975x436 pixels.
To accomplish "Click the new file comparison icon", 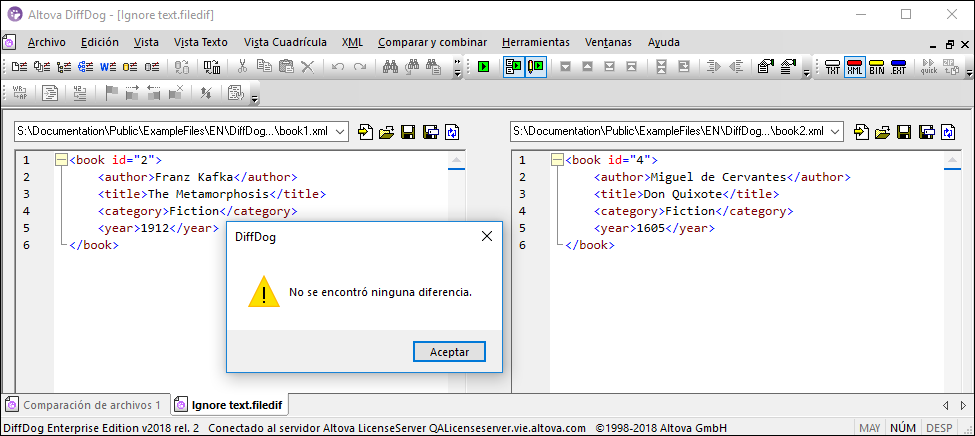I will (x=20, y=67).
